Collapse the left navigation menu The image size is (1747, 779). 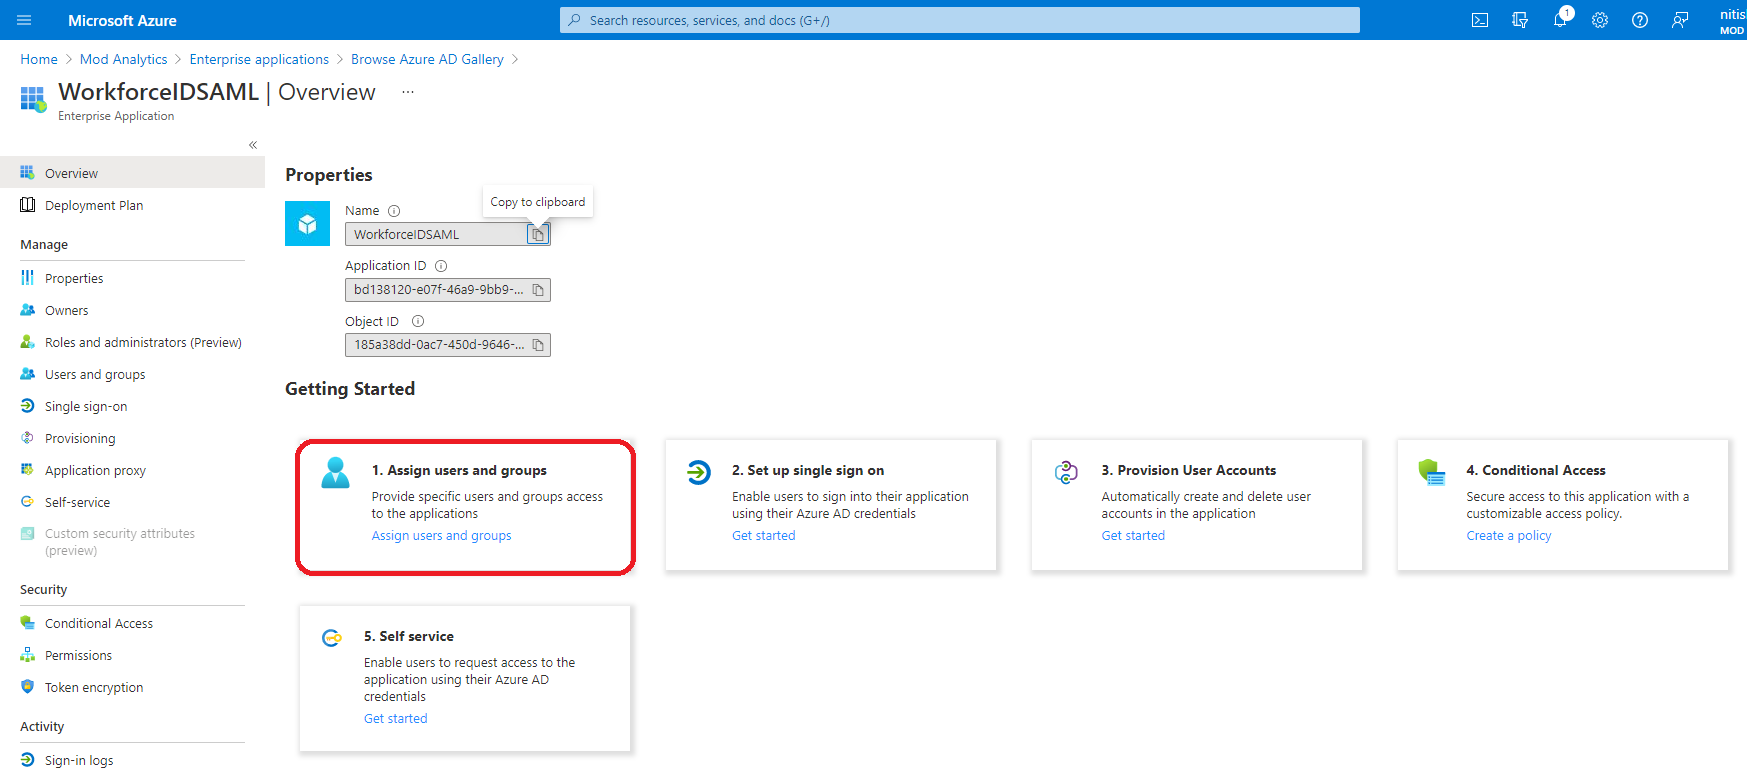coord(253,145)
